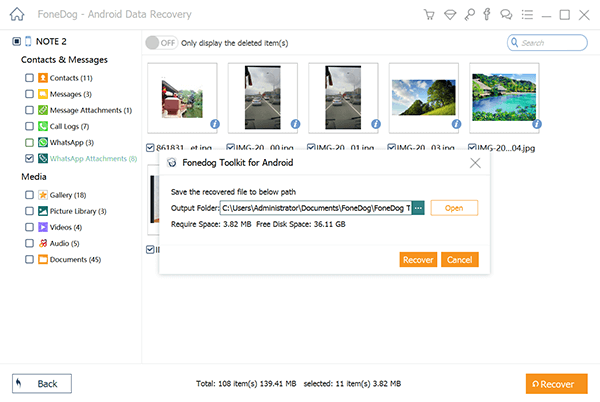
Task: Click the WhatsApp Attachments icon
Action: 43,158
